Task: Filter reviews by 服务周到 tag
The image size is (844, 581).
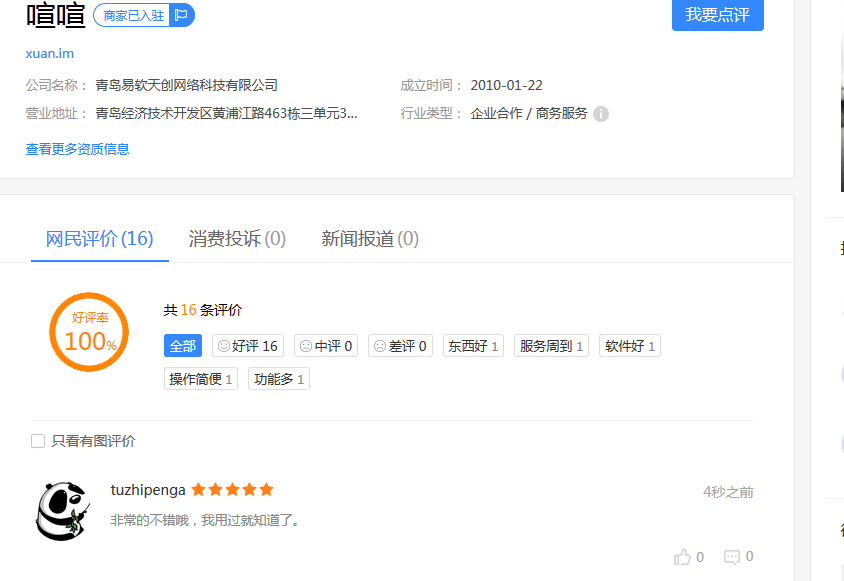Action: [551, 346]
